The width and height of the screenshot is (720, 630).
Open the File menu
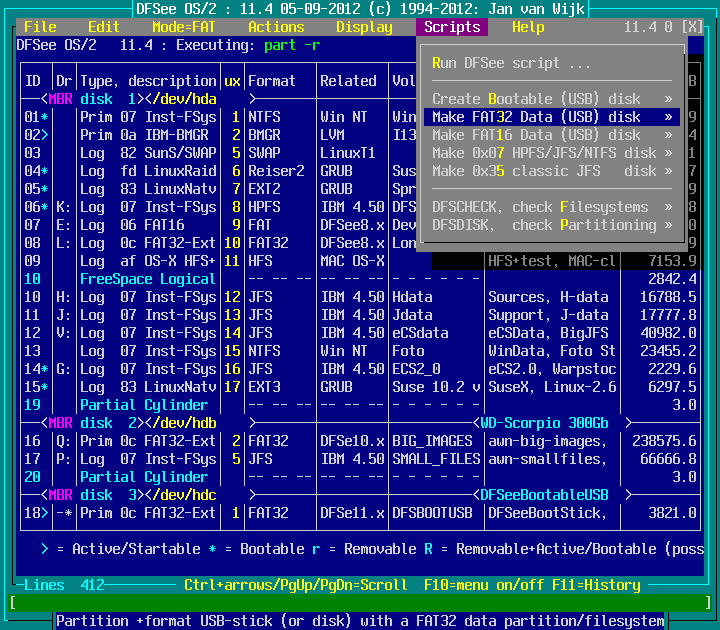40,27
